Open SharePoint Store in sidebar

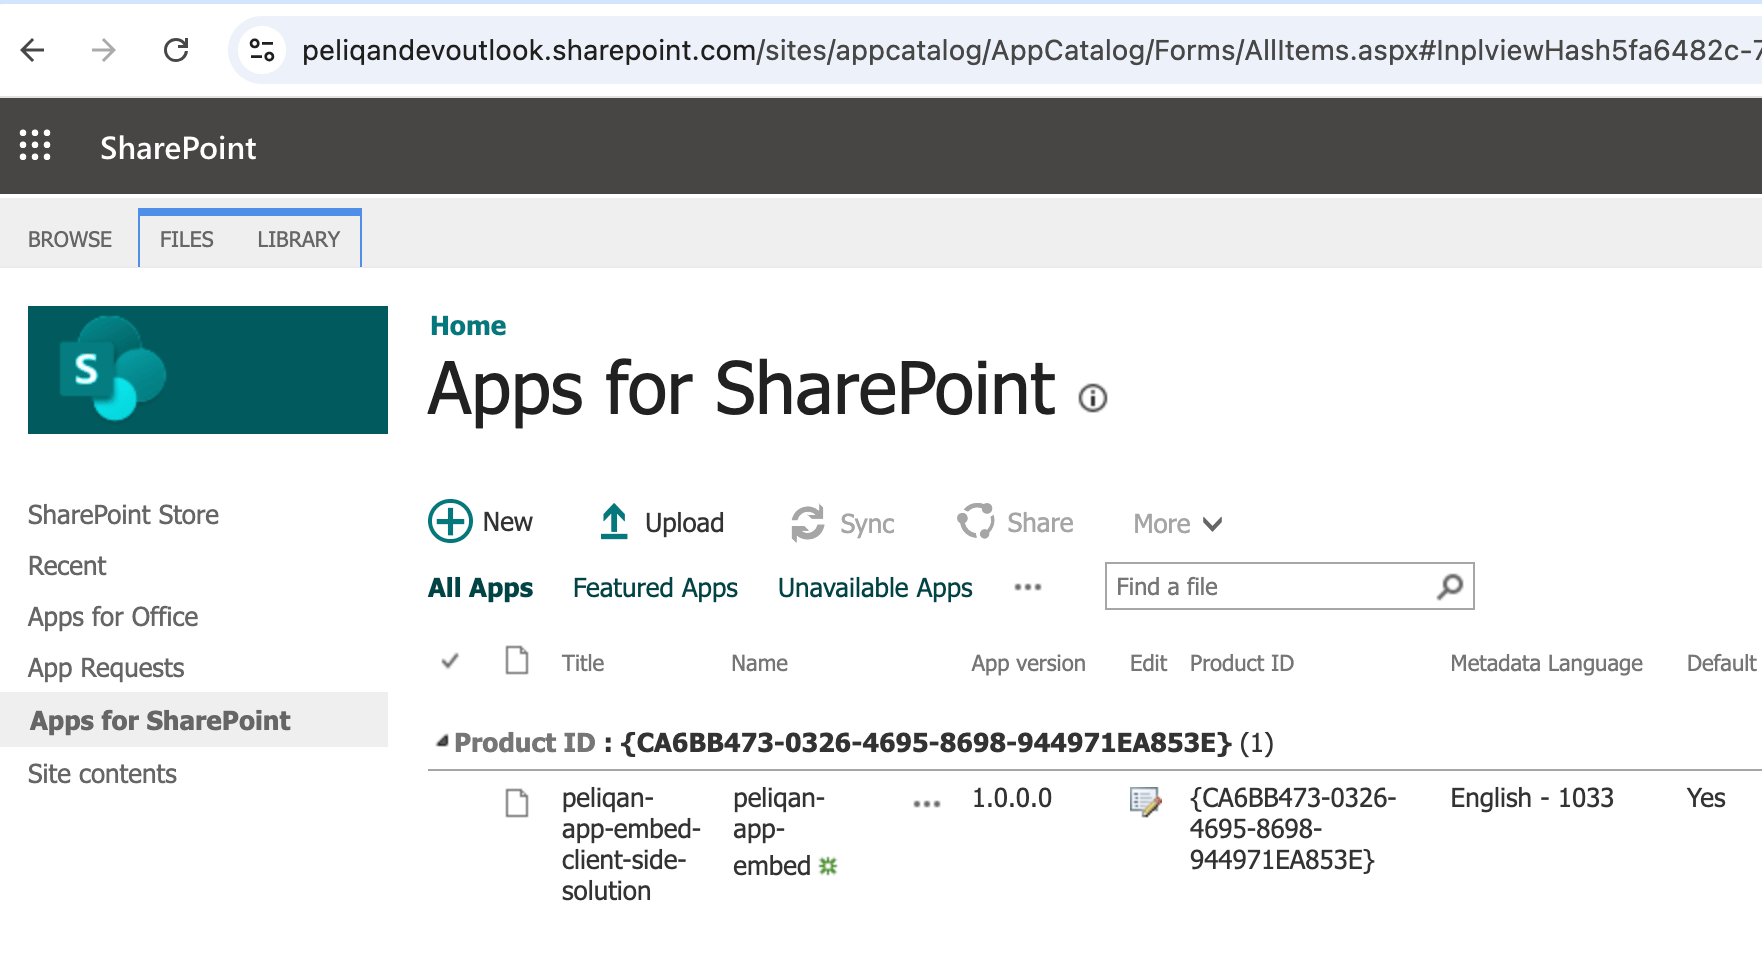(x=123, y=515)
